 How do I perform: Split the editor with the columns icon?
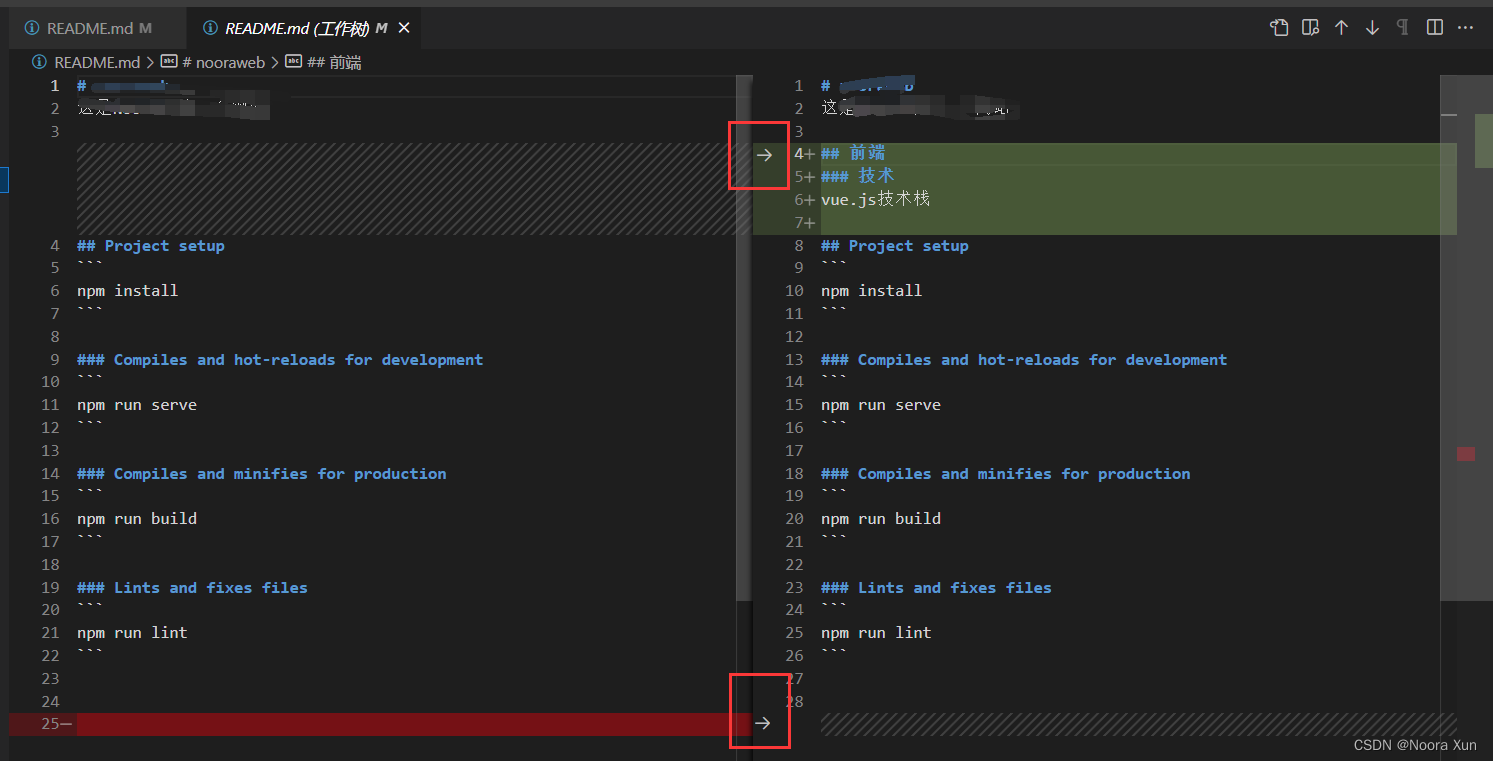1435,28
